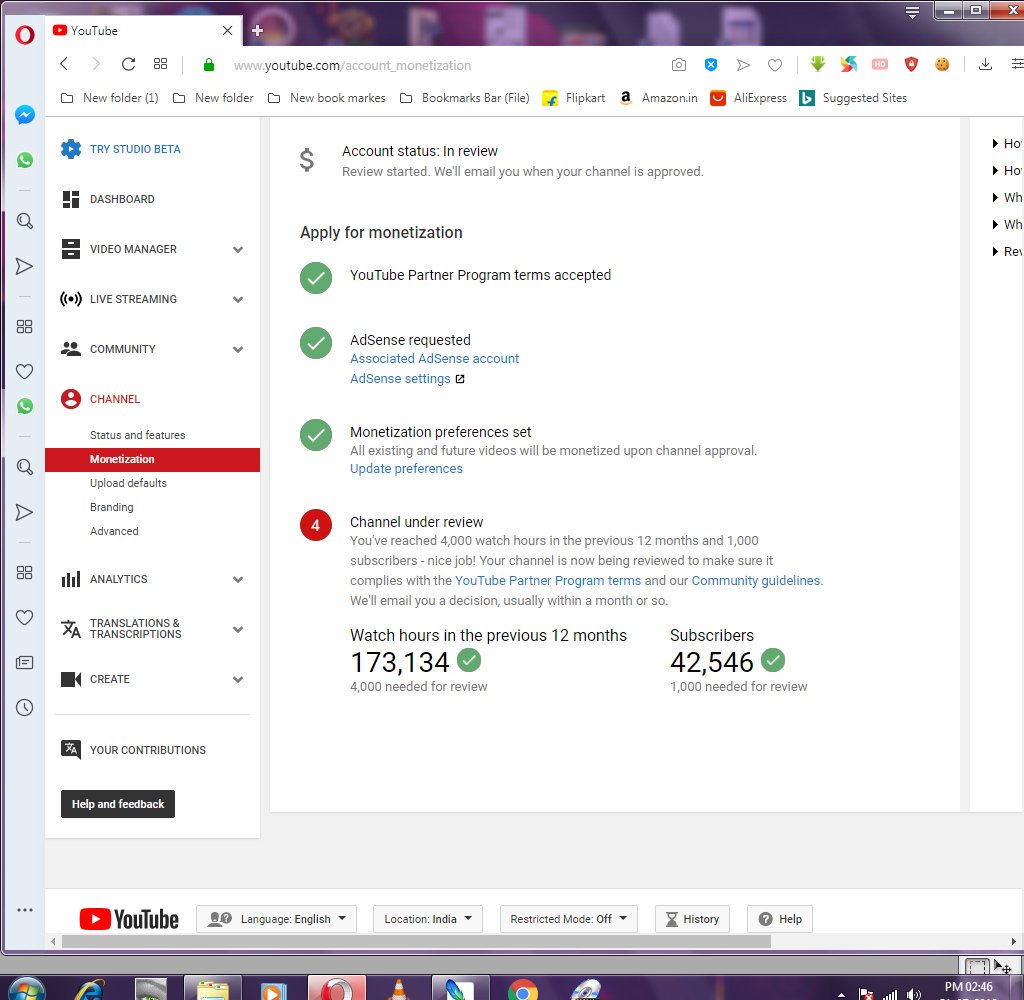Click the blue ad blocker shield icon
1024x1000 pixels.
coord(711,65)
